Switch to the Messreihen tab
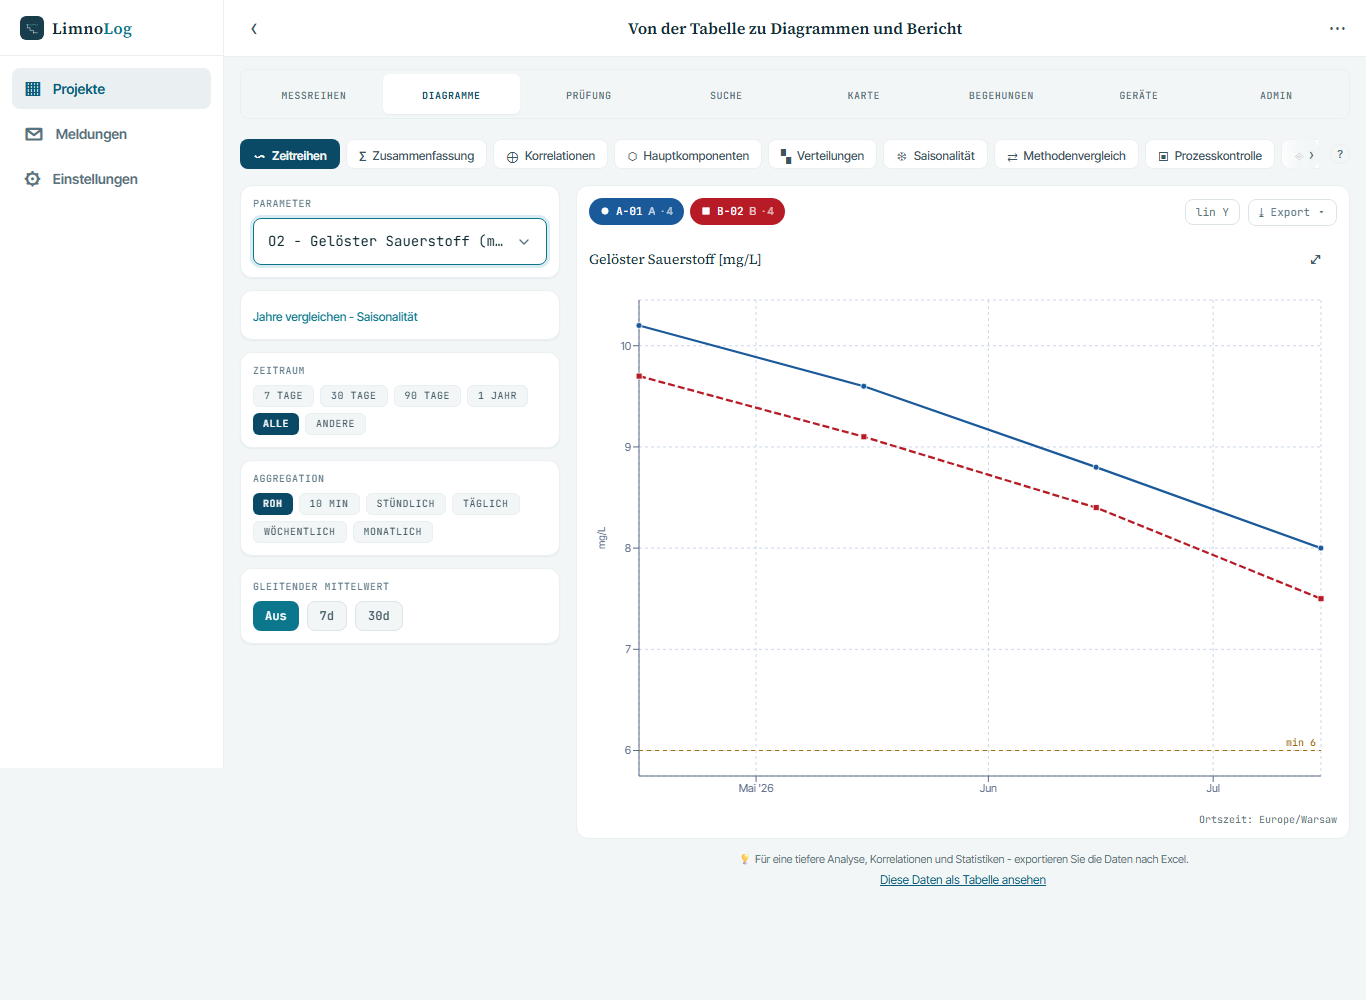Screen dimensions: 1366x1000 click(x=314, y=95)
